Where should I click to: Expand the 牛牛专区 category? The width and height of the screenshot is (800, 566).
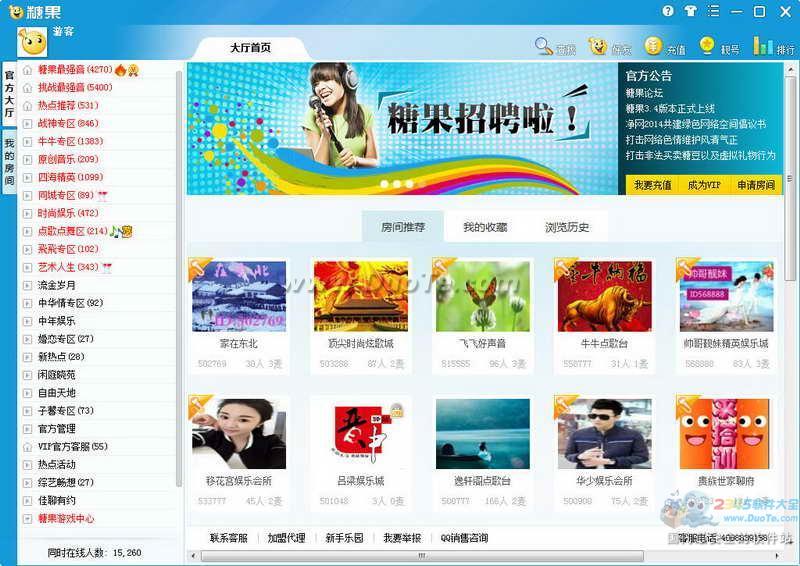(x=60, y=141)
